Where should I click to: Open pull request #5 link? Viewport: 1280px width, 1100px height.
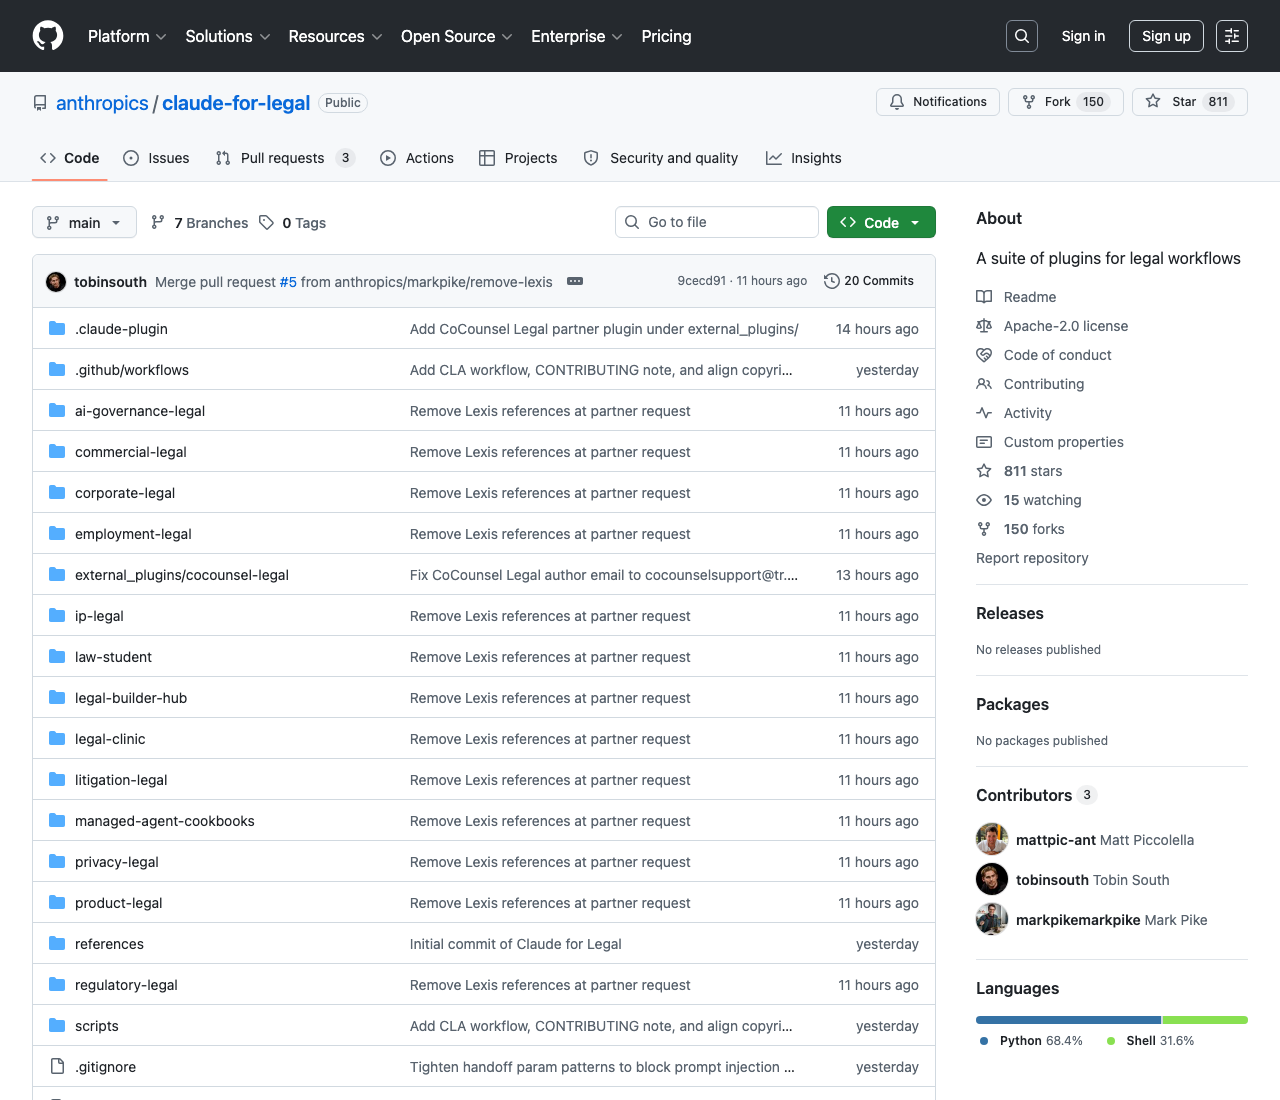click(288, 282)
